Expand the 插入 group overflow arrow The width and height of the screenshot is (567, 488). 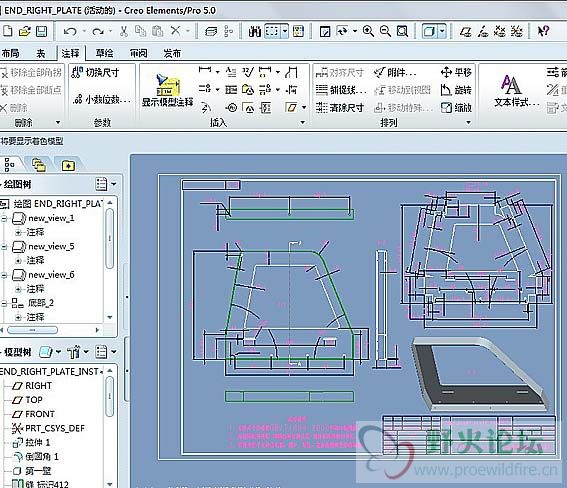[303, 123]
